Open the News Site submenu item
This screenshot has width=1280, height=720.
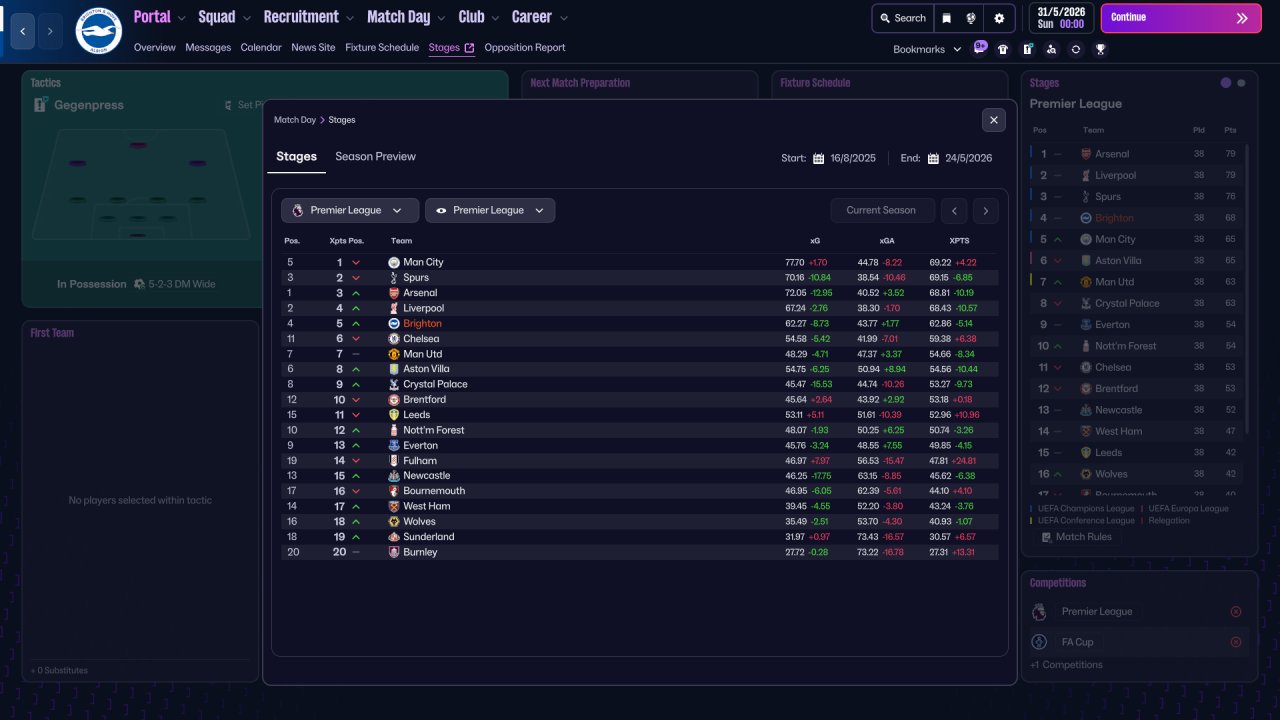coord(313,47)
